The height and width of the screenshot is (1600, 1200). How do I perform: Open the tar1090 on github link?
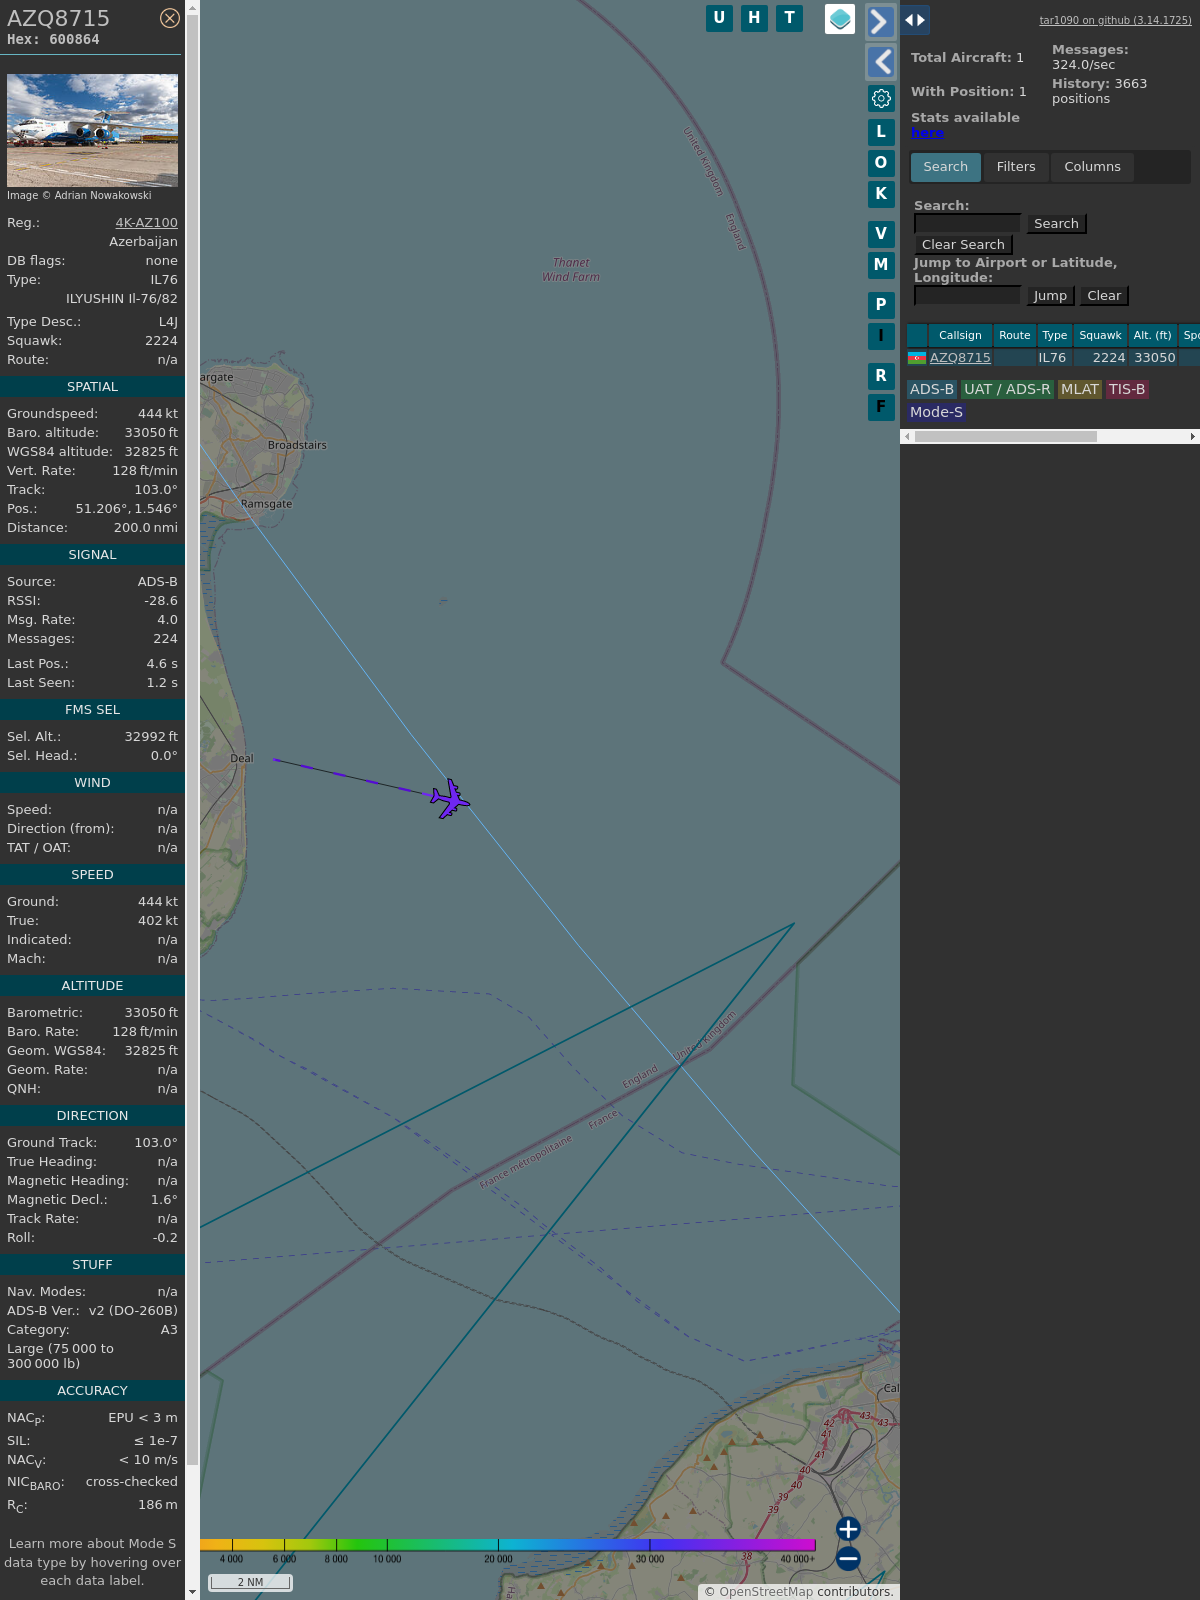tap(1115, 20)
